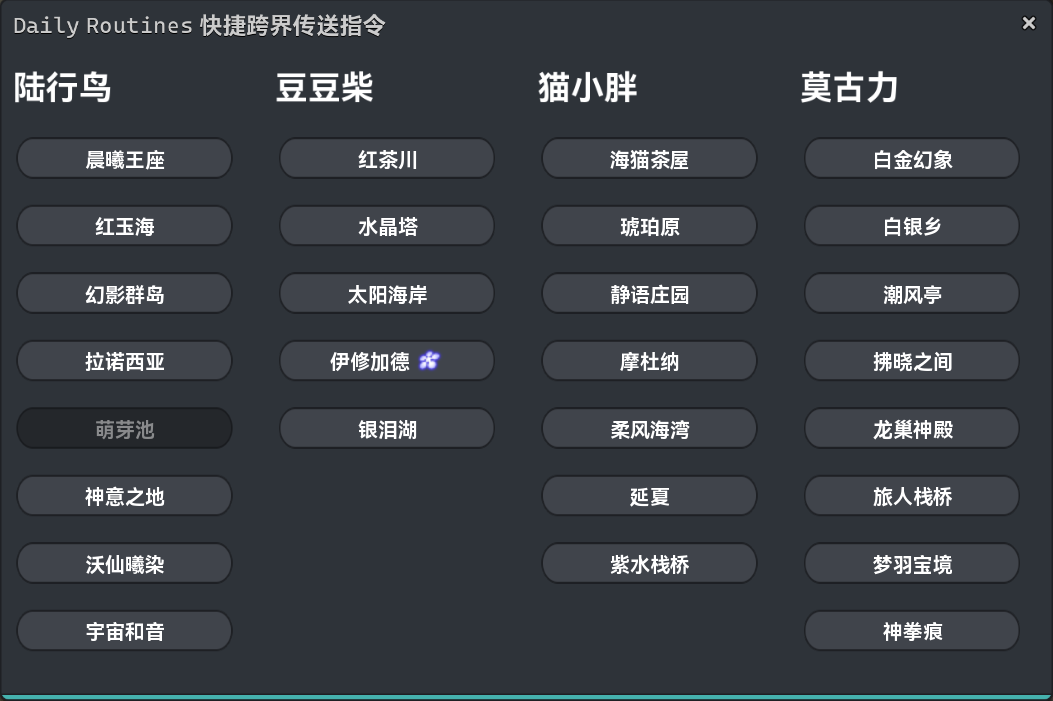Click 银泪湖 in the 豆豆柴 column
Screen dimensions: 1053x701
[386, 428]
